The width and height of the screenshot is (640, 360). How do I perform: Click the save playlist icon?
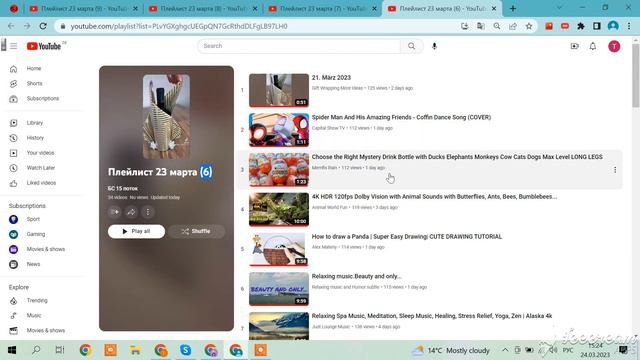click(115, 212)
